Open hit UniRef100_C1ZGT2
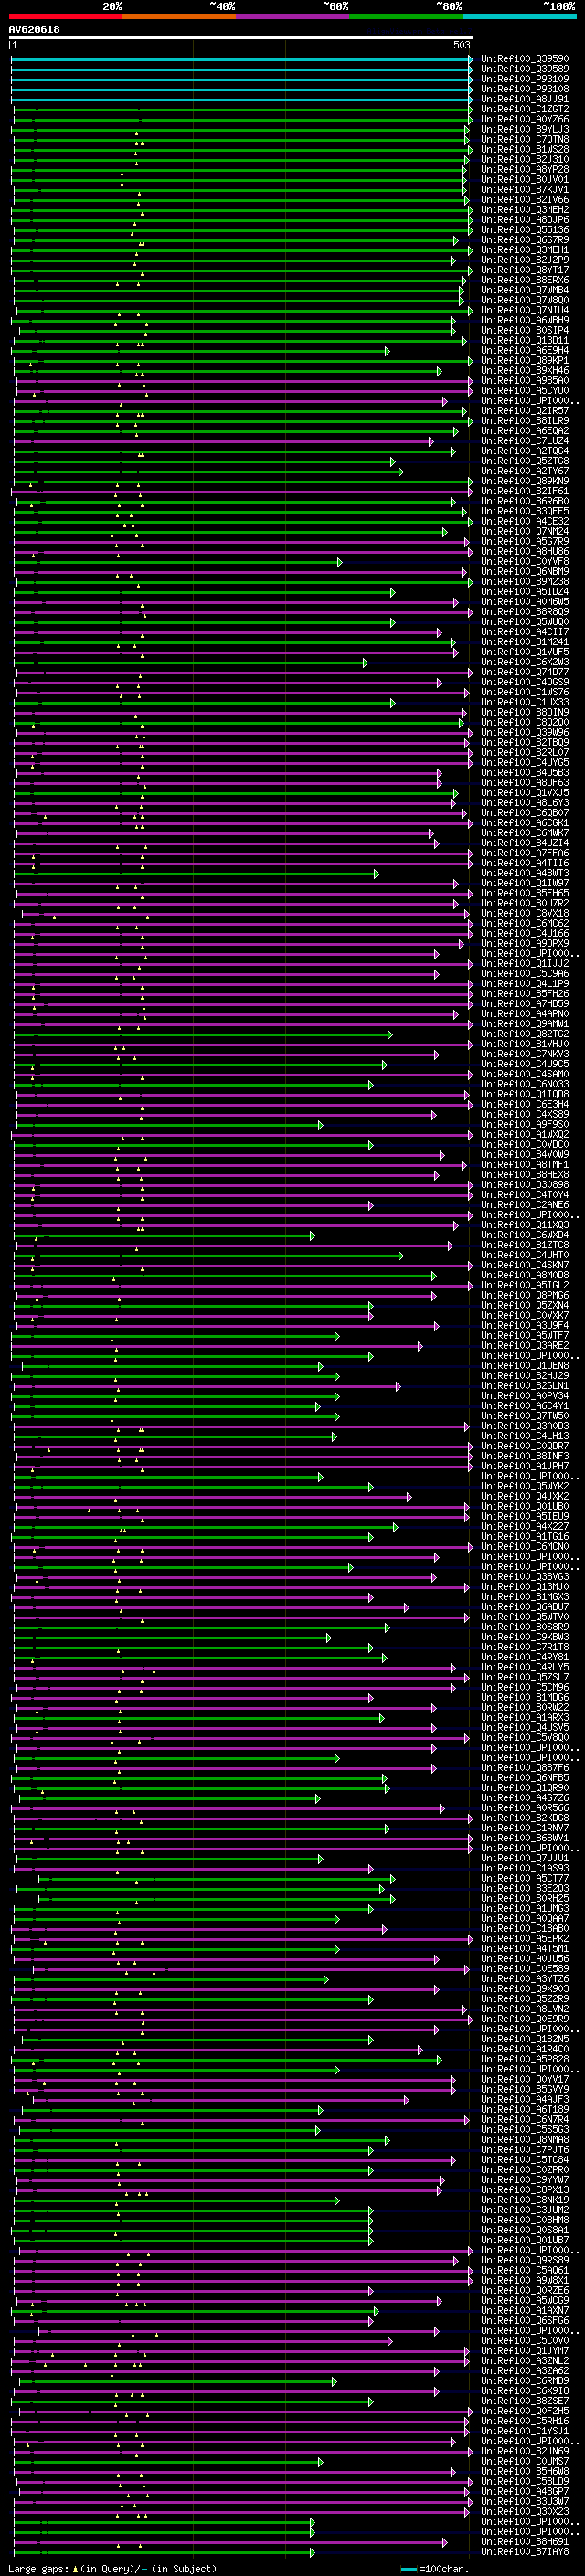Viewport: 585px width, 2576px height. click(x=525, y=109)
